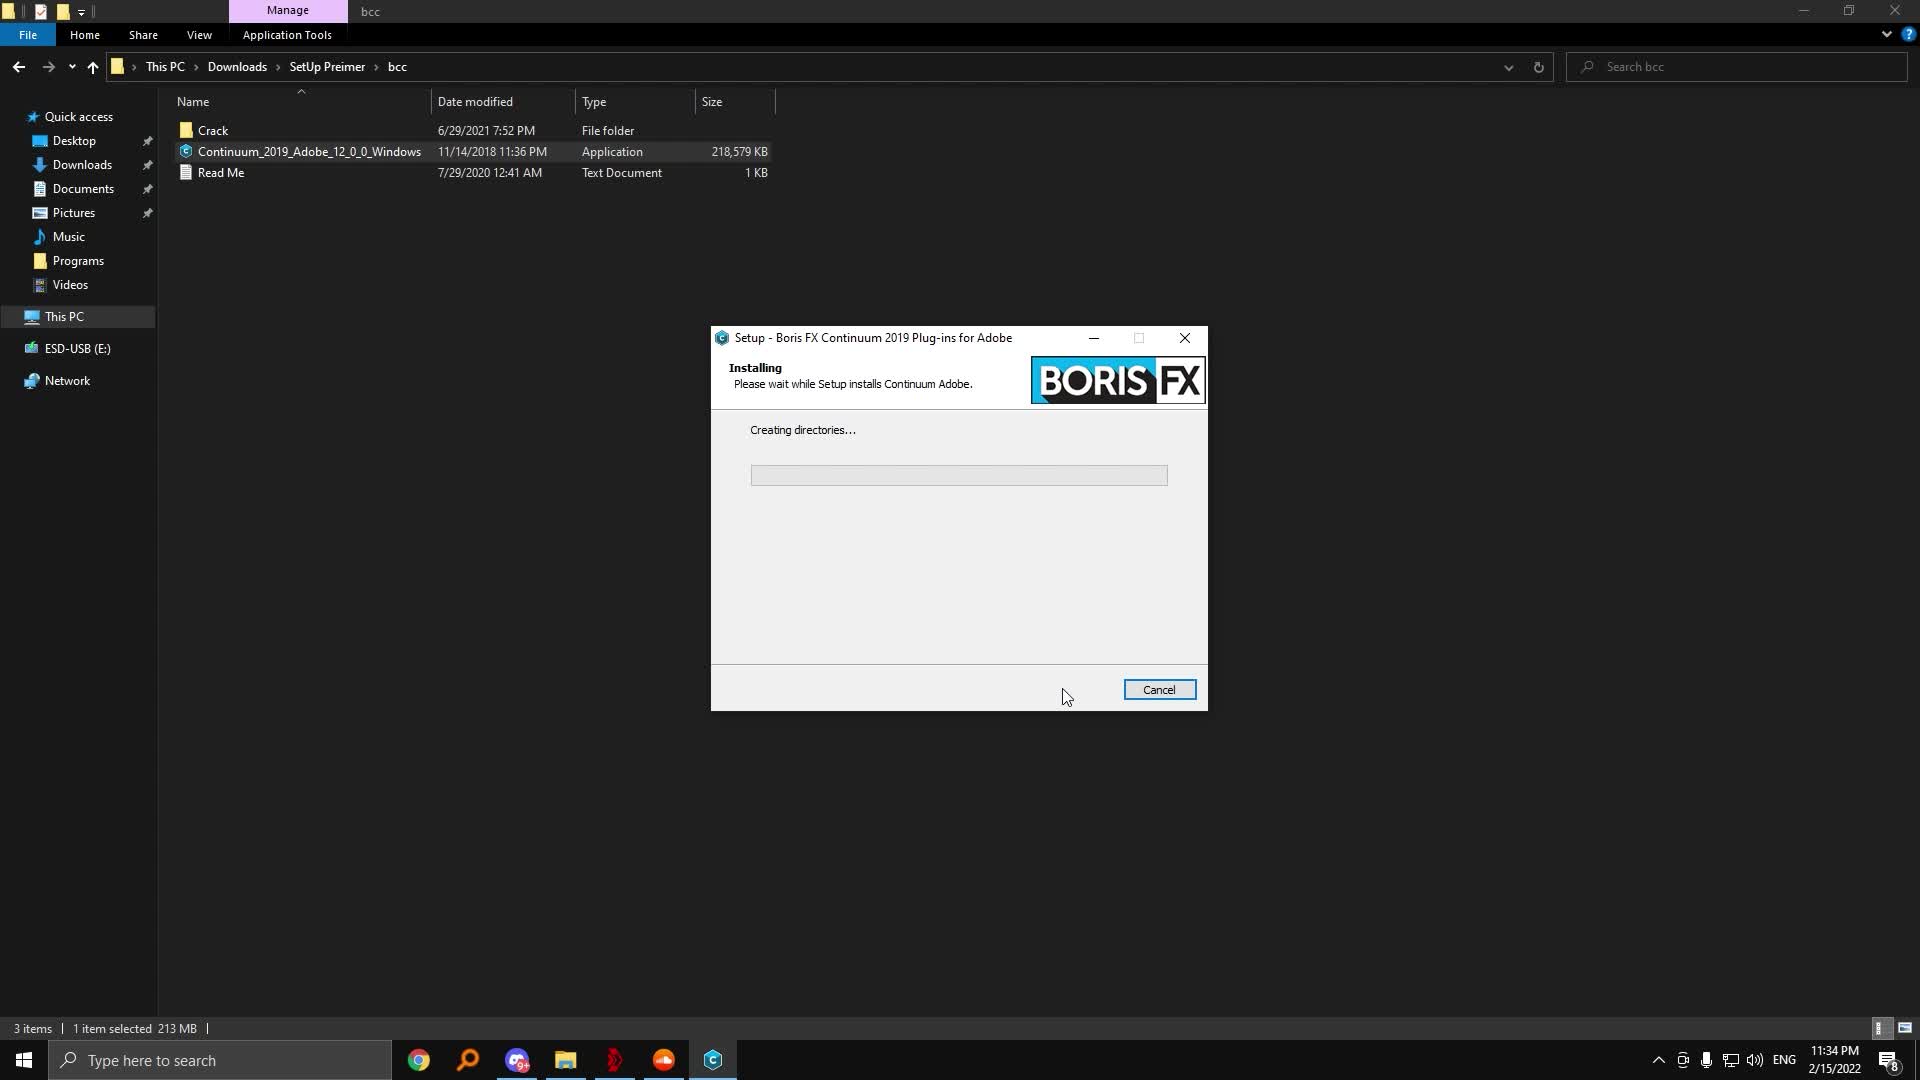Select the running Boris FX installer taskbar icon
Image resolution: width=1920 pixels, height=1080 pixels.
pos(713,1060)
